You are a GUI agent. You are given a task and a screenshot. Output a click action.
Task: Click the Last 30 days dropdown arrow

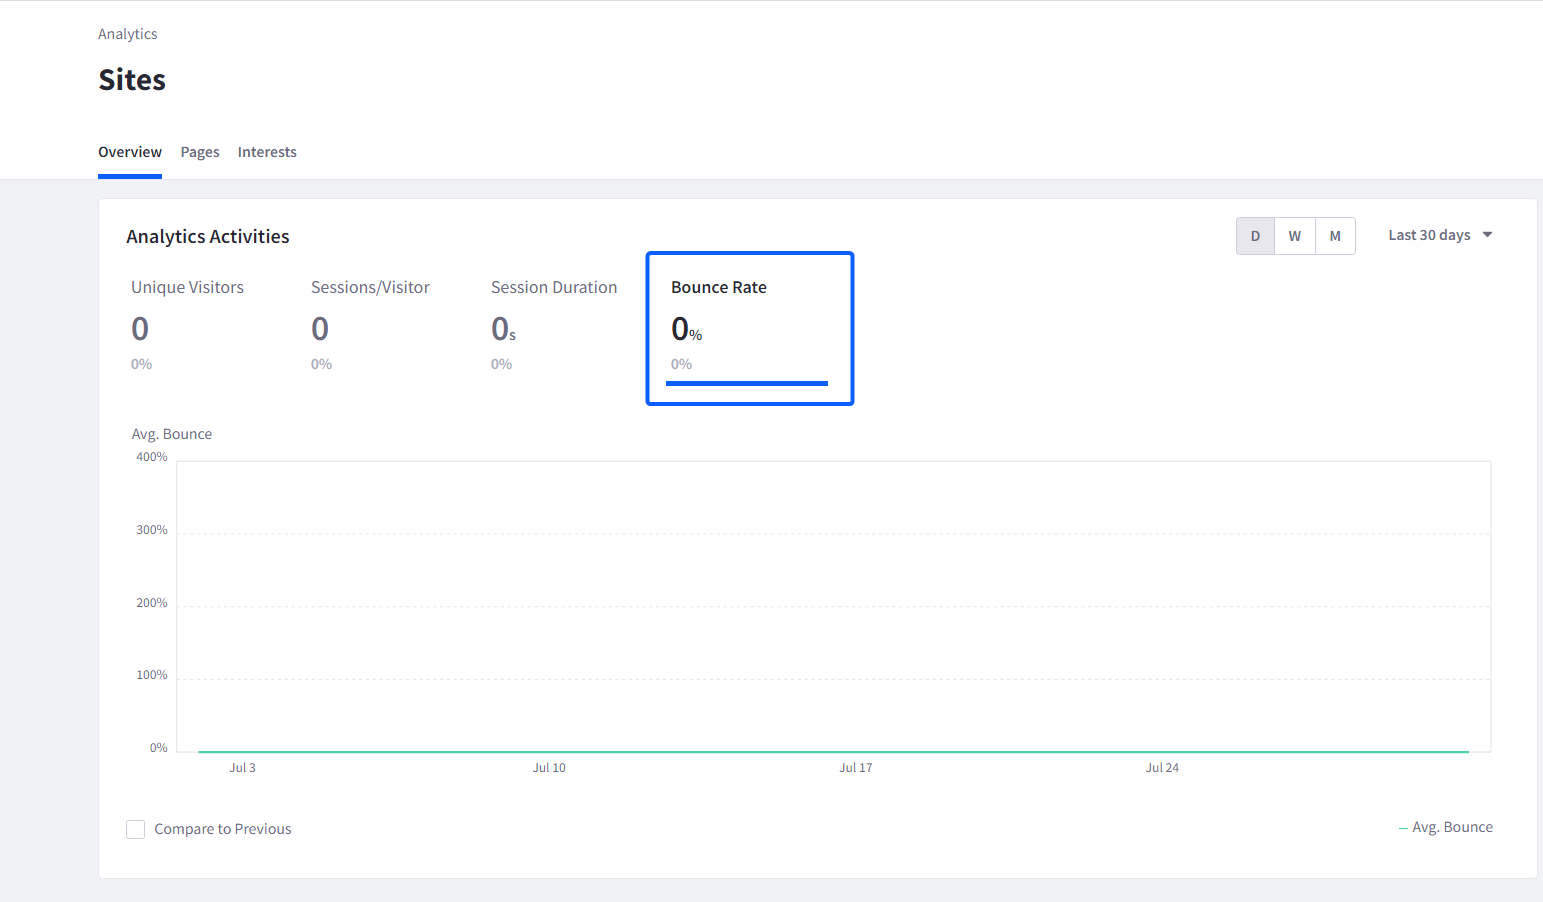[x=1487, y=235]
